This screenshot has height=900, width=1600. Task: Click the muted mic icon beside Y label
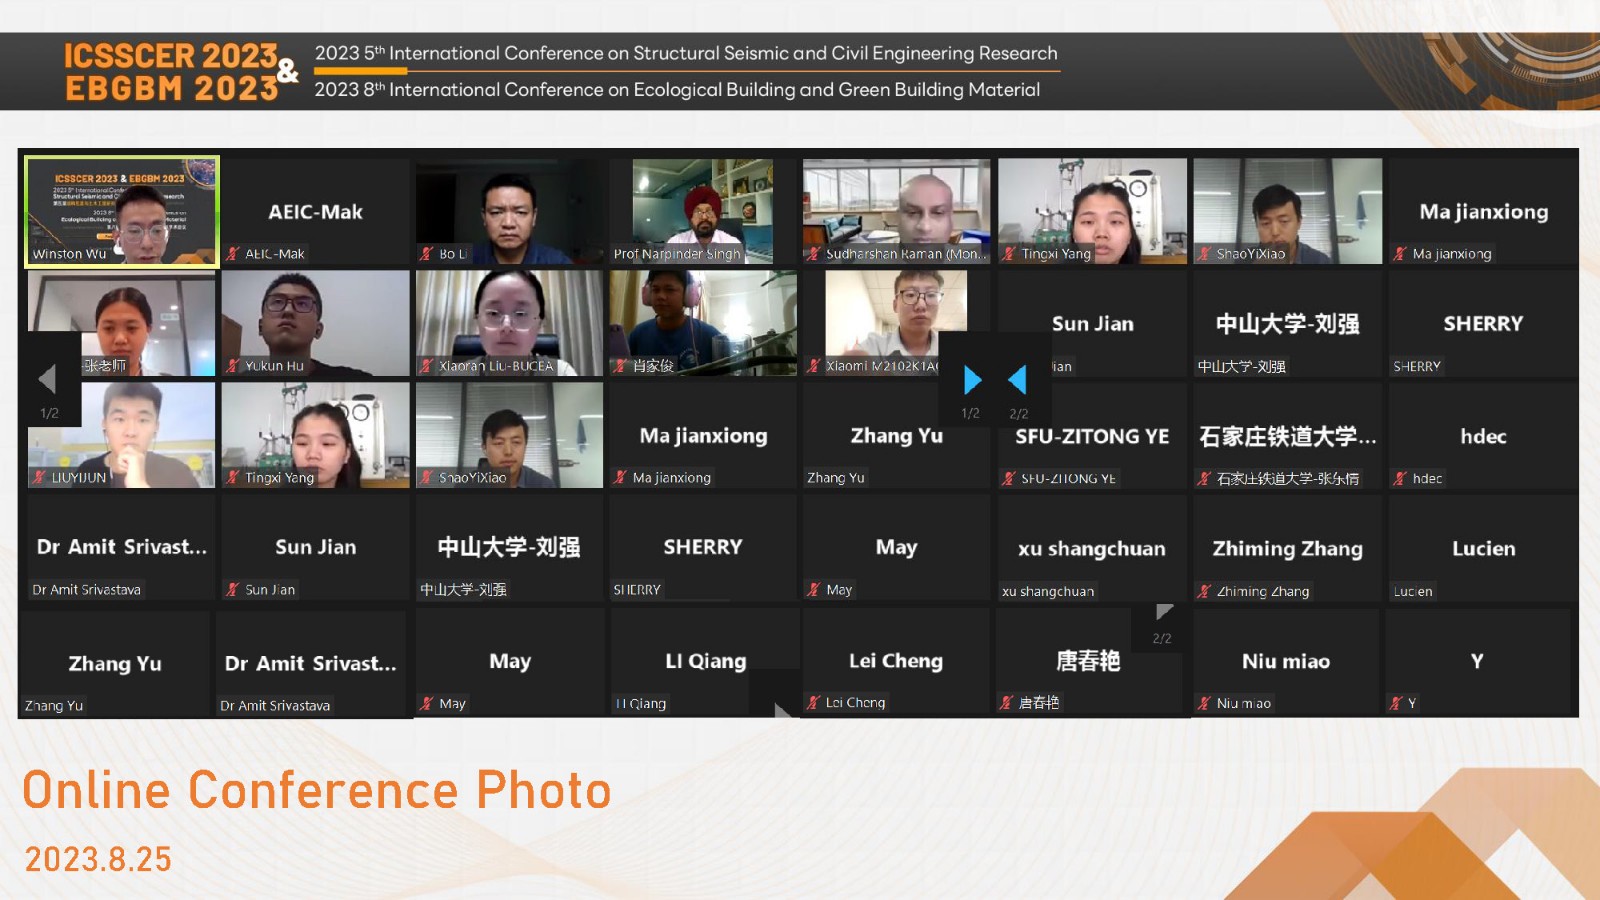point(1396,704)
